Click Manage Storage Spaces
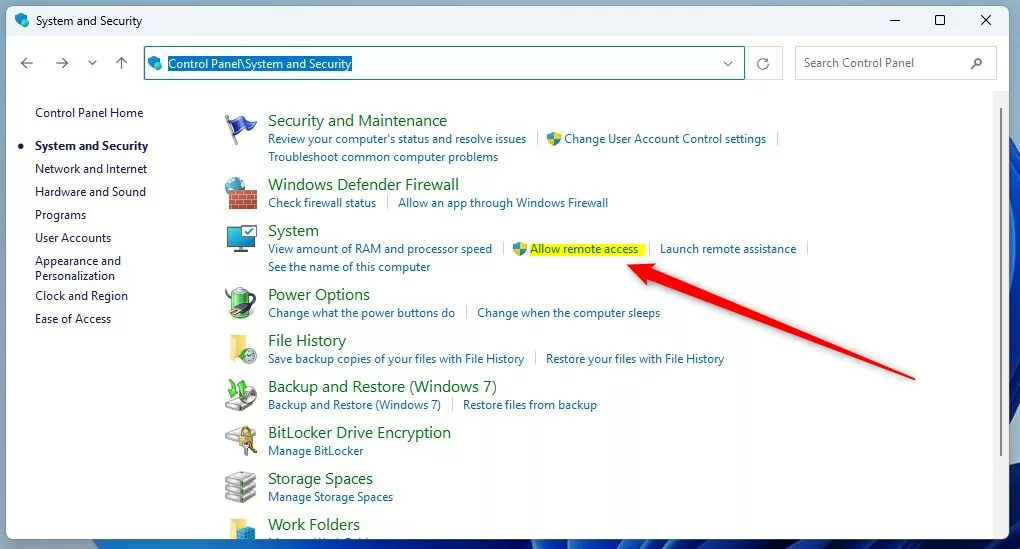Image resolution: width=1020 pixels, height=549 pixels. click(330, 497)
